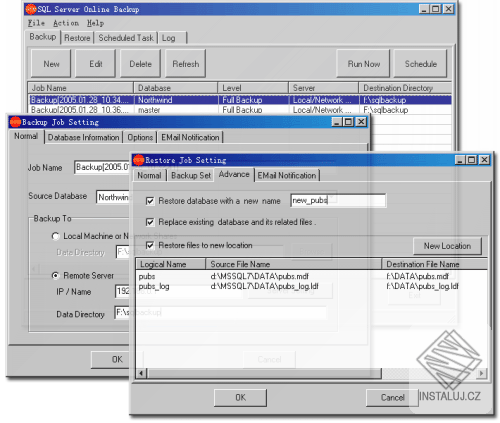The width and height of the screenshot is (500, 423).
Task: Click the Backup Job Setting window icon
Action: click(x=15, y=122)
